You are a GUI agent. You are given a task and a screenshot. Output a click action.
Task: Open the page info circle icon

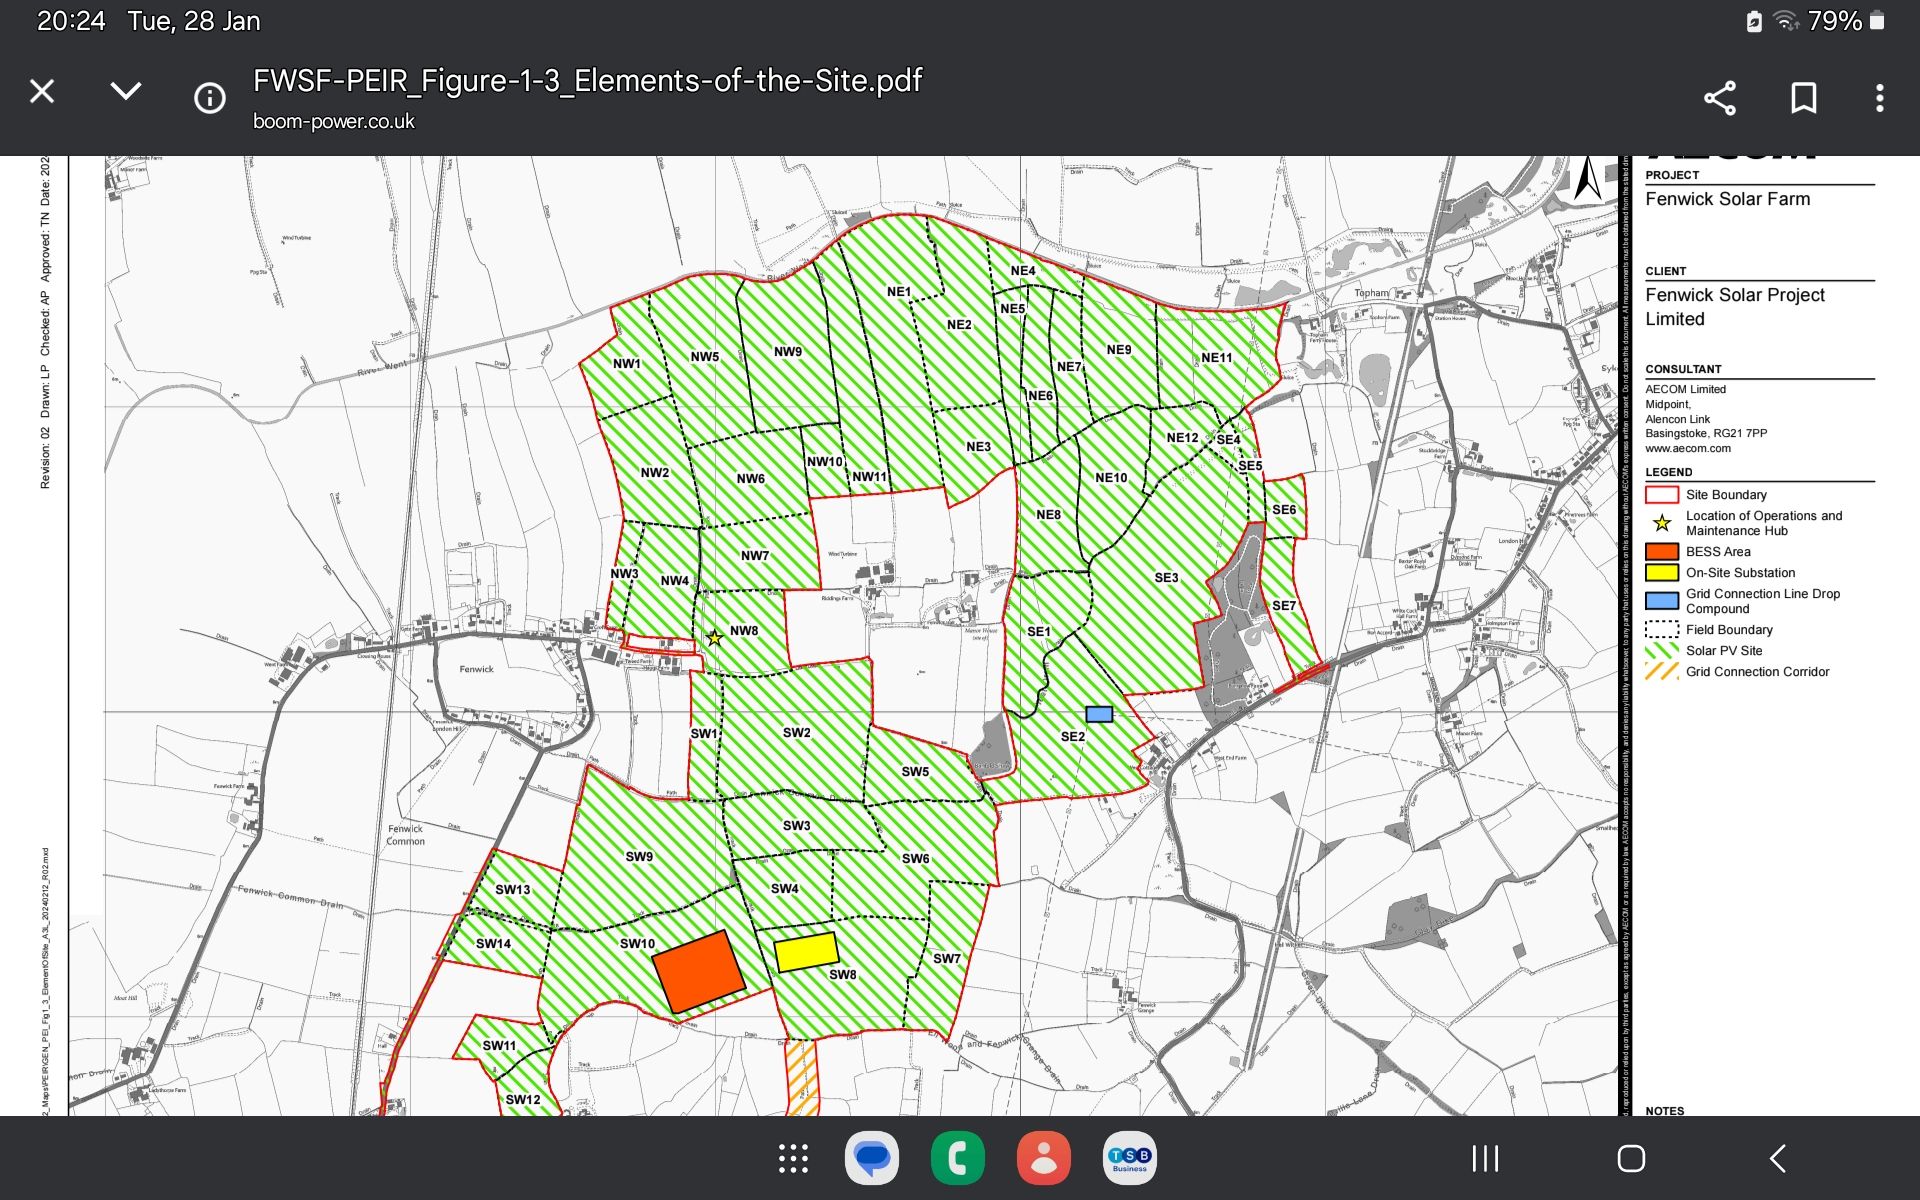pos(210,98)
